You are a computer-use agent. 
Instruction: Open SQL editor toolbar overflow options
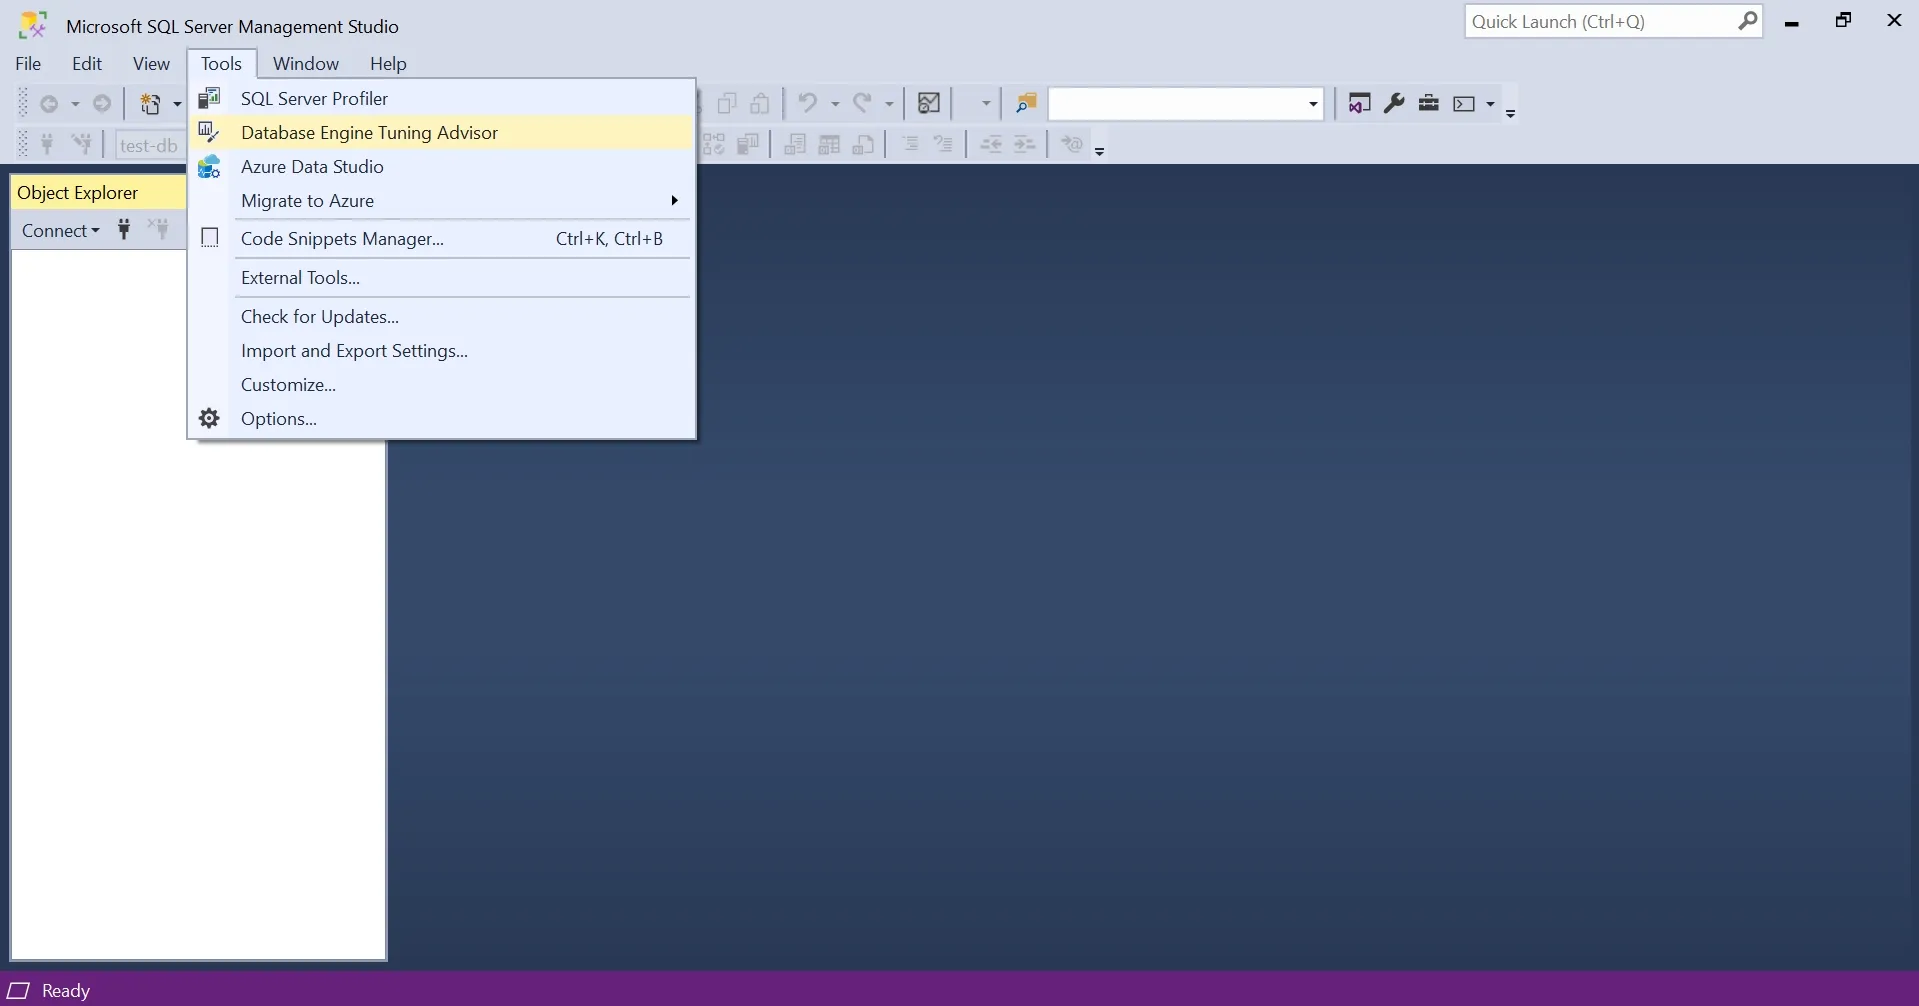[x=1100, y=152]
